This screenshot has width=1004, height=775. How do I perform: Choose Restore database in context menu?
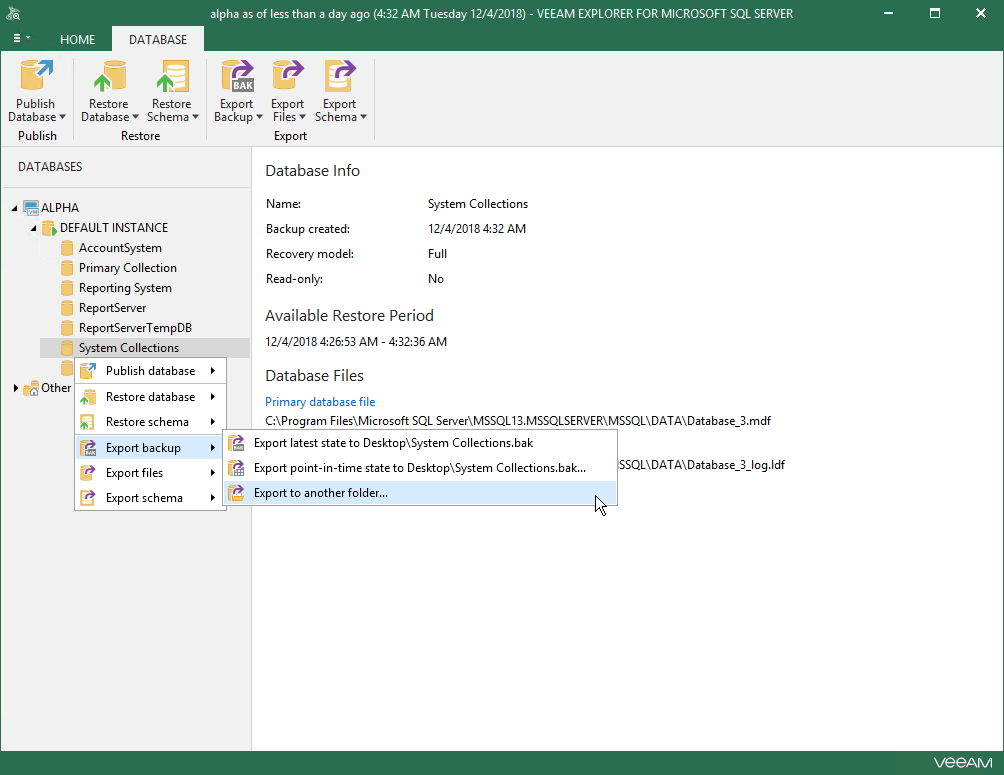(150, 397)
